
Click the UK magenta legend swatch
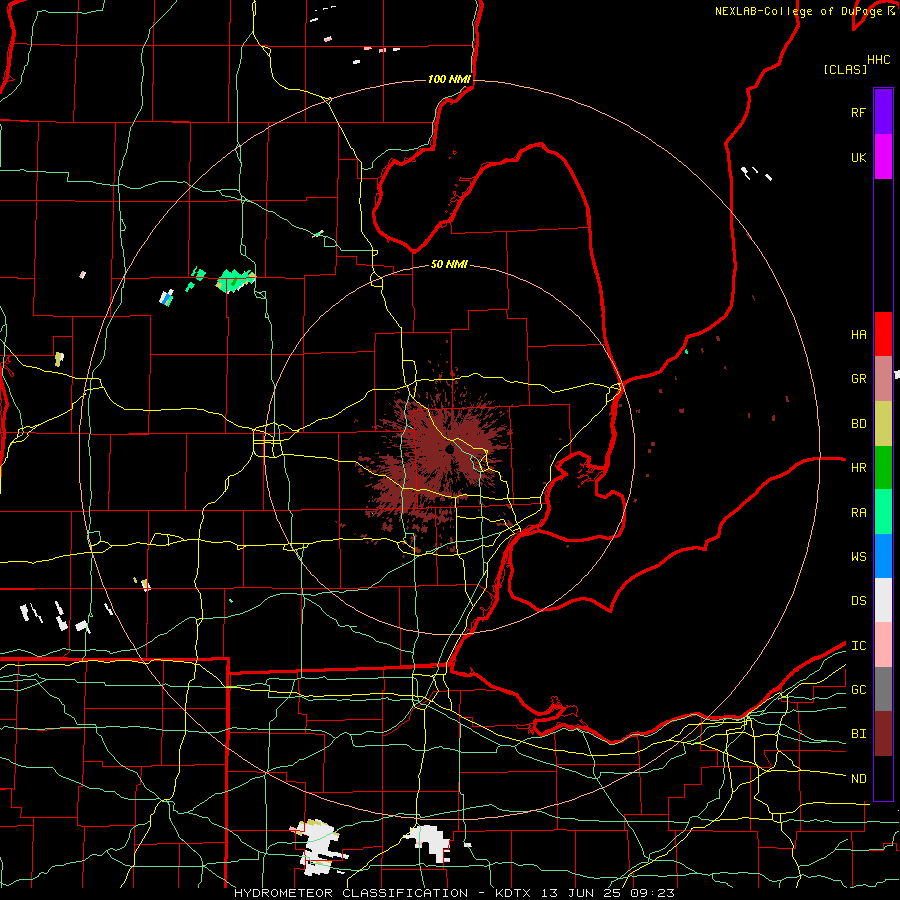(x=883, y=157)
